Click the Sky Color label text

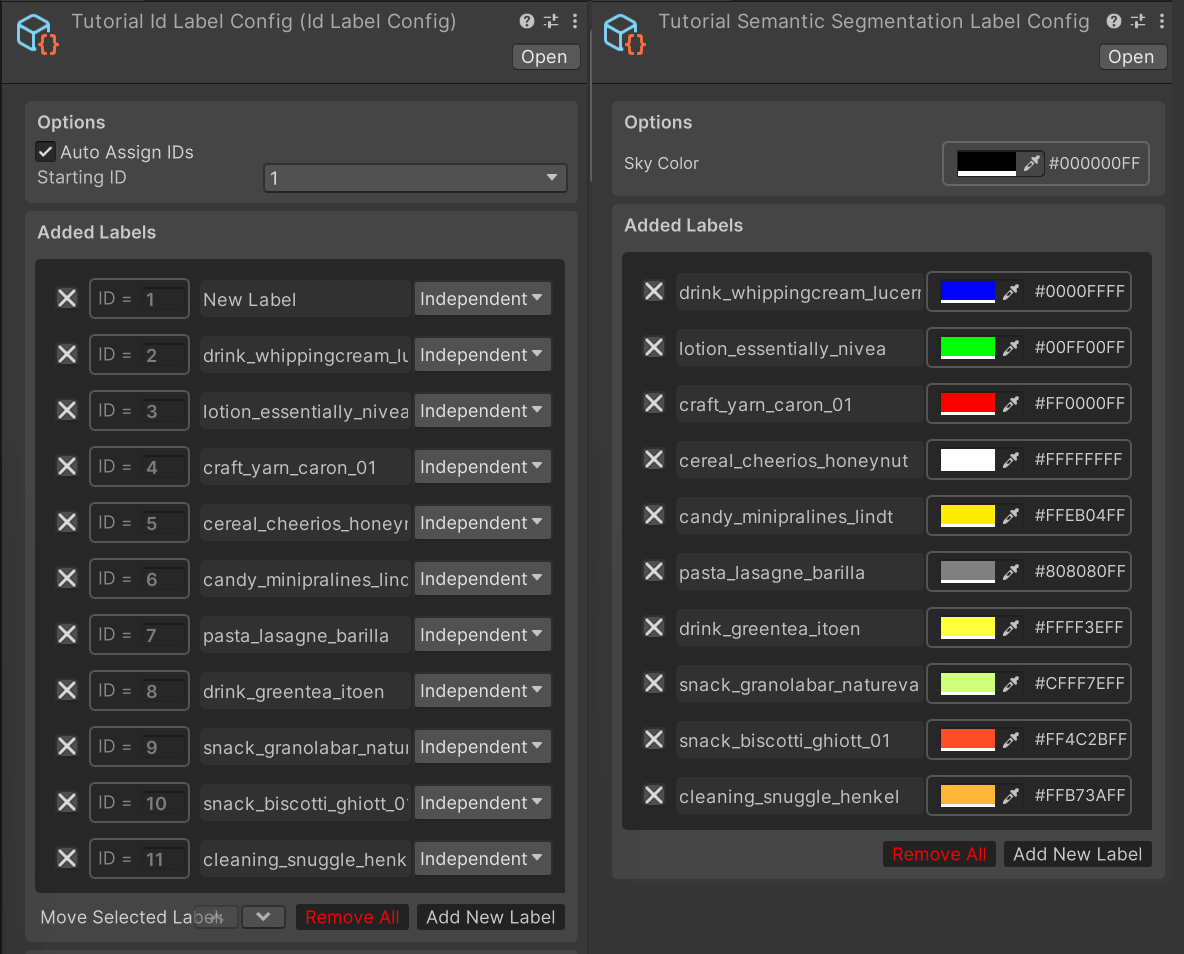click(x=661, y=163)
